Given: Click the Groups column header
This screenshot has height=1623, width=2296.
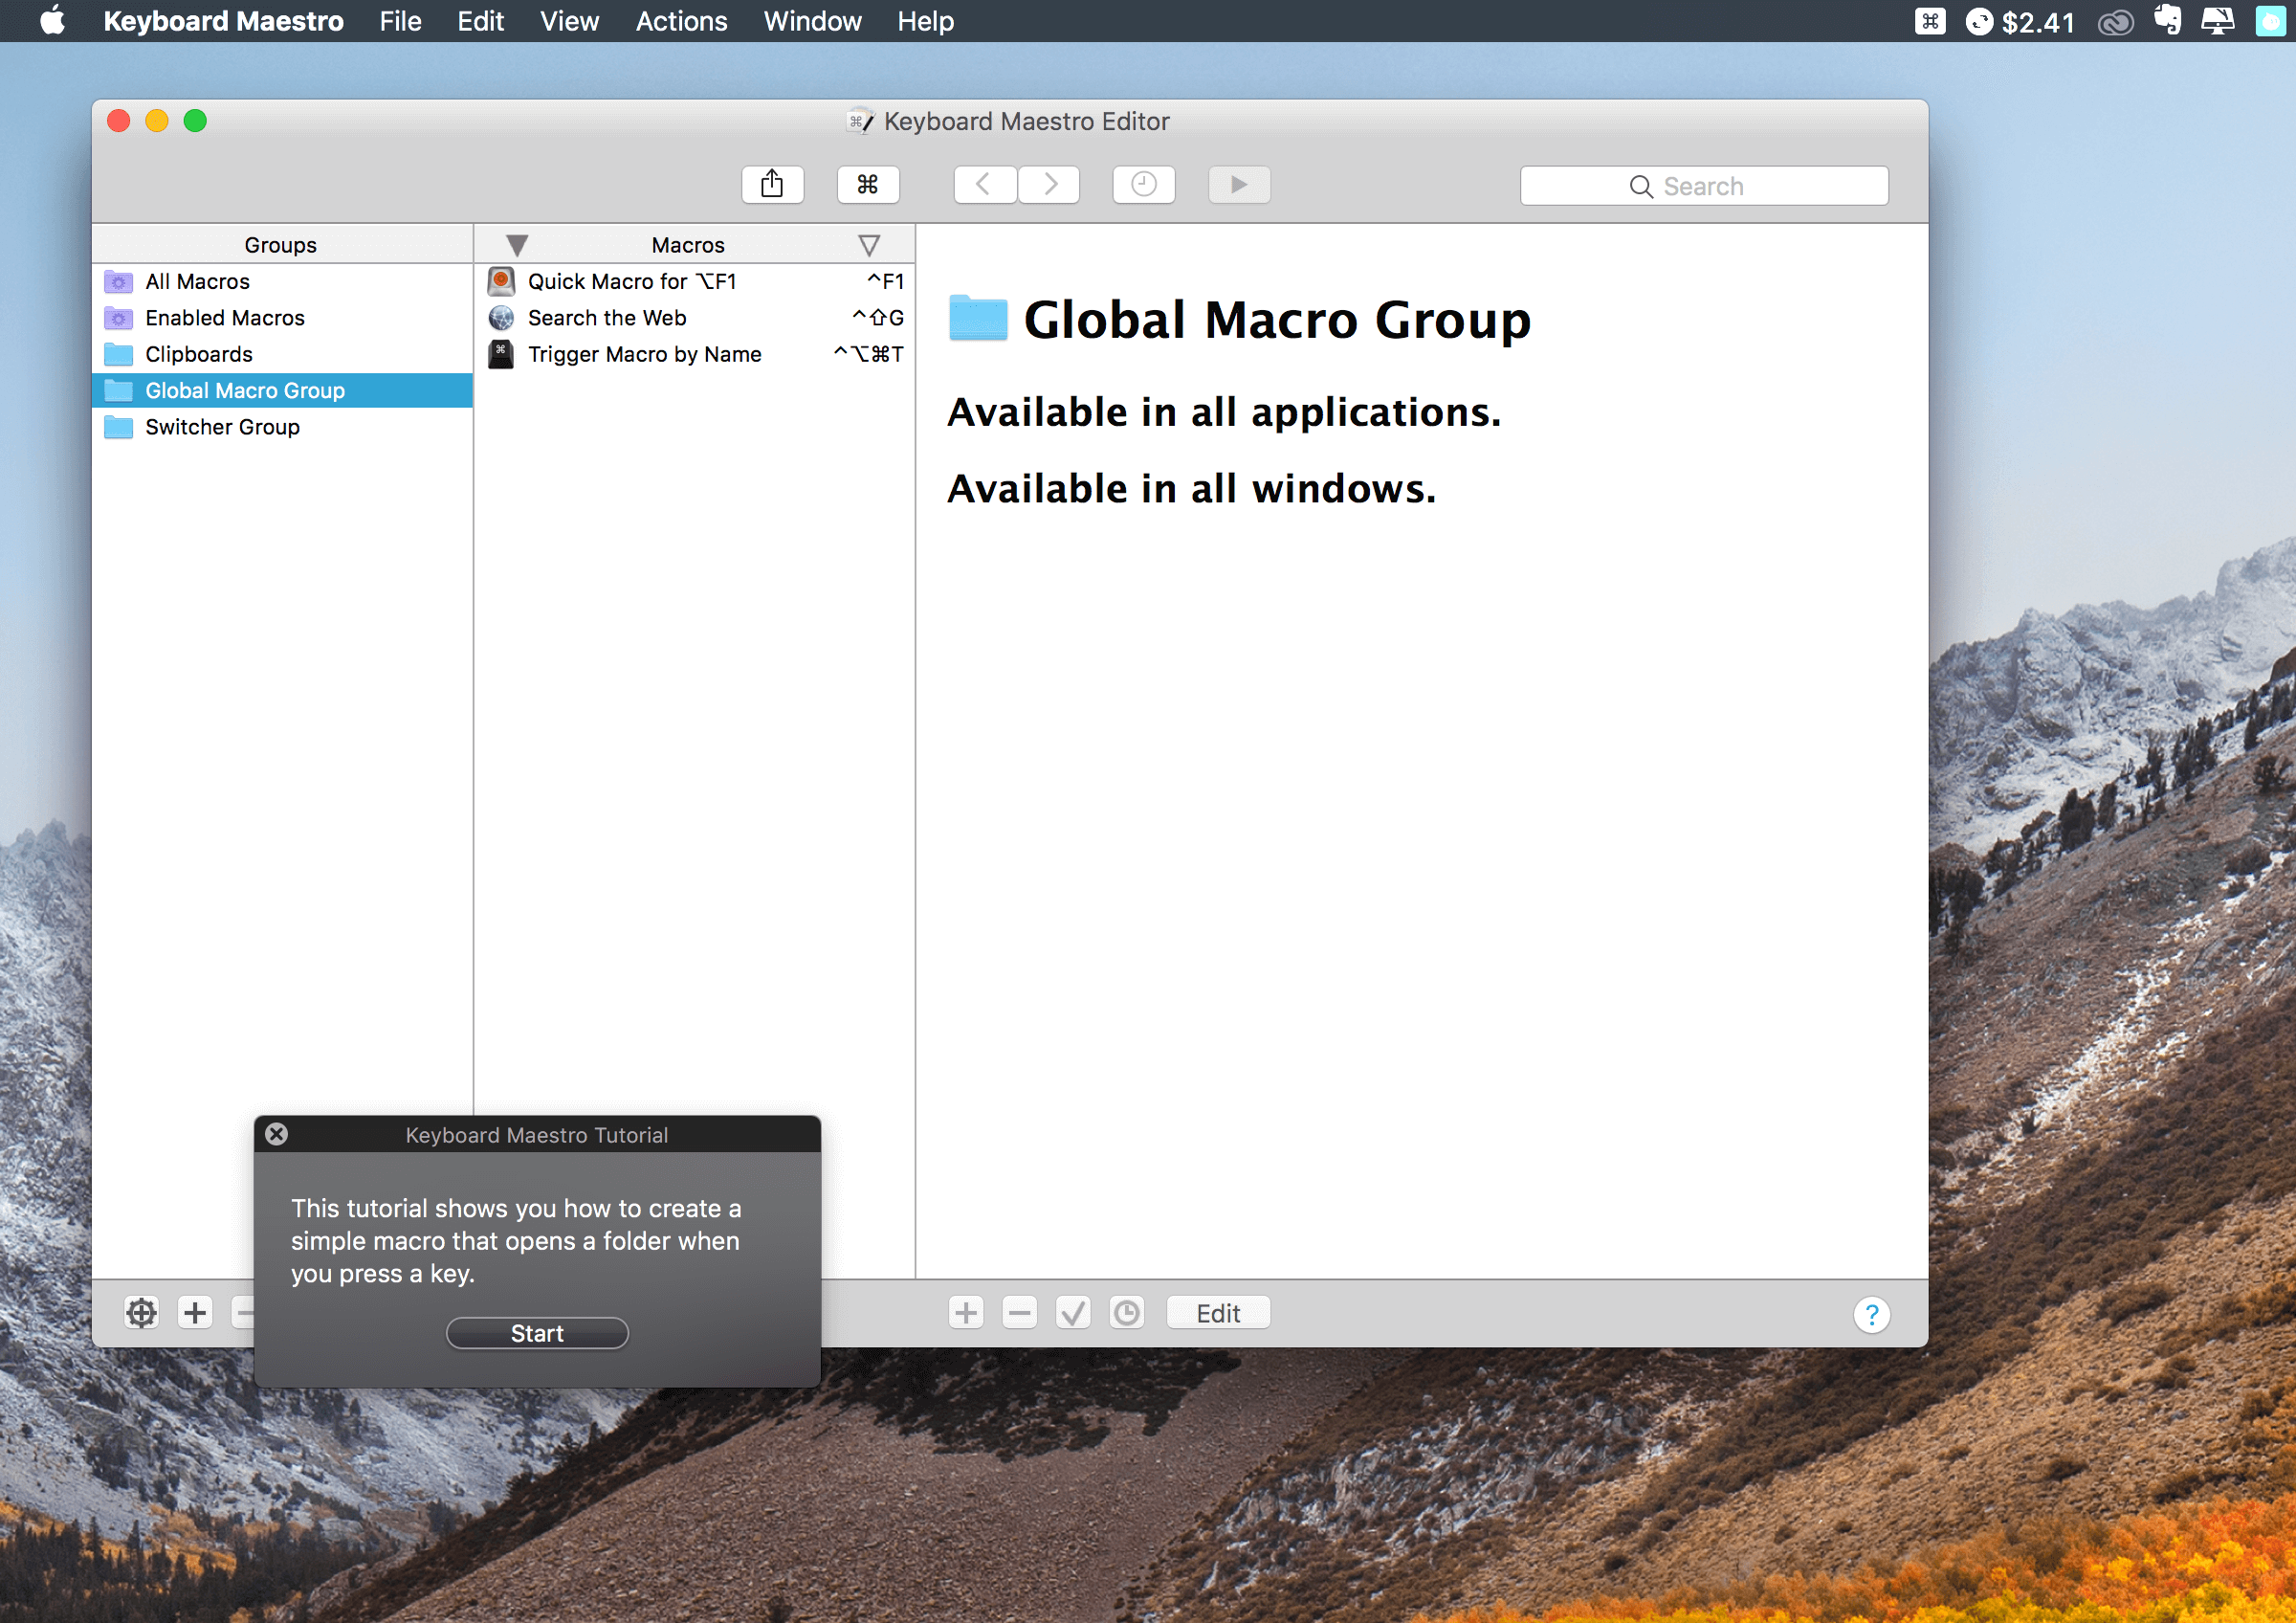Looking at the screenshot, I should [282, 245].
